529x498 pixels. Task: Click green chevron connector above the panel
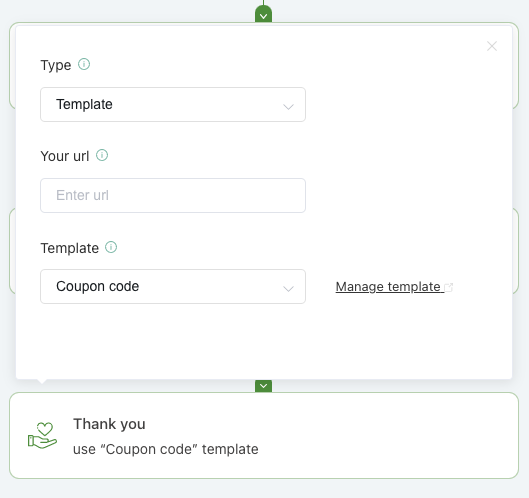[x=263, y=15]
